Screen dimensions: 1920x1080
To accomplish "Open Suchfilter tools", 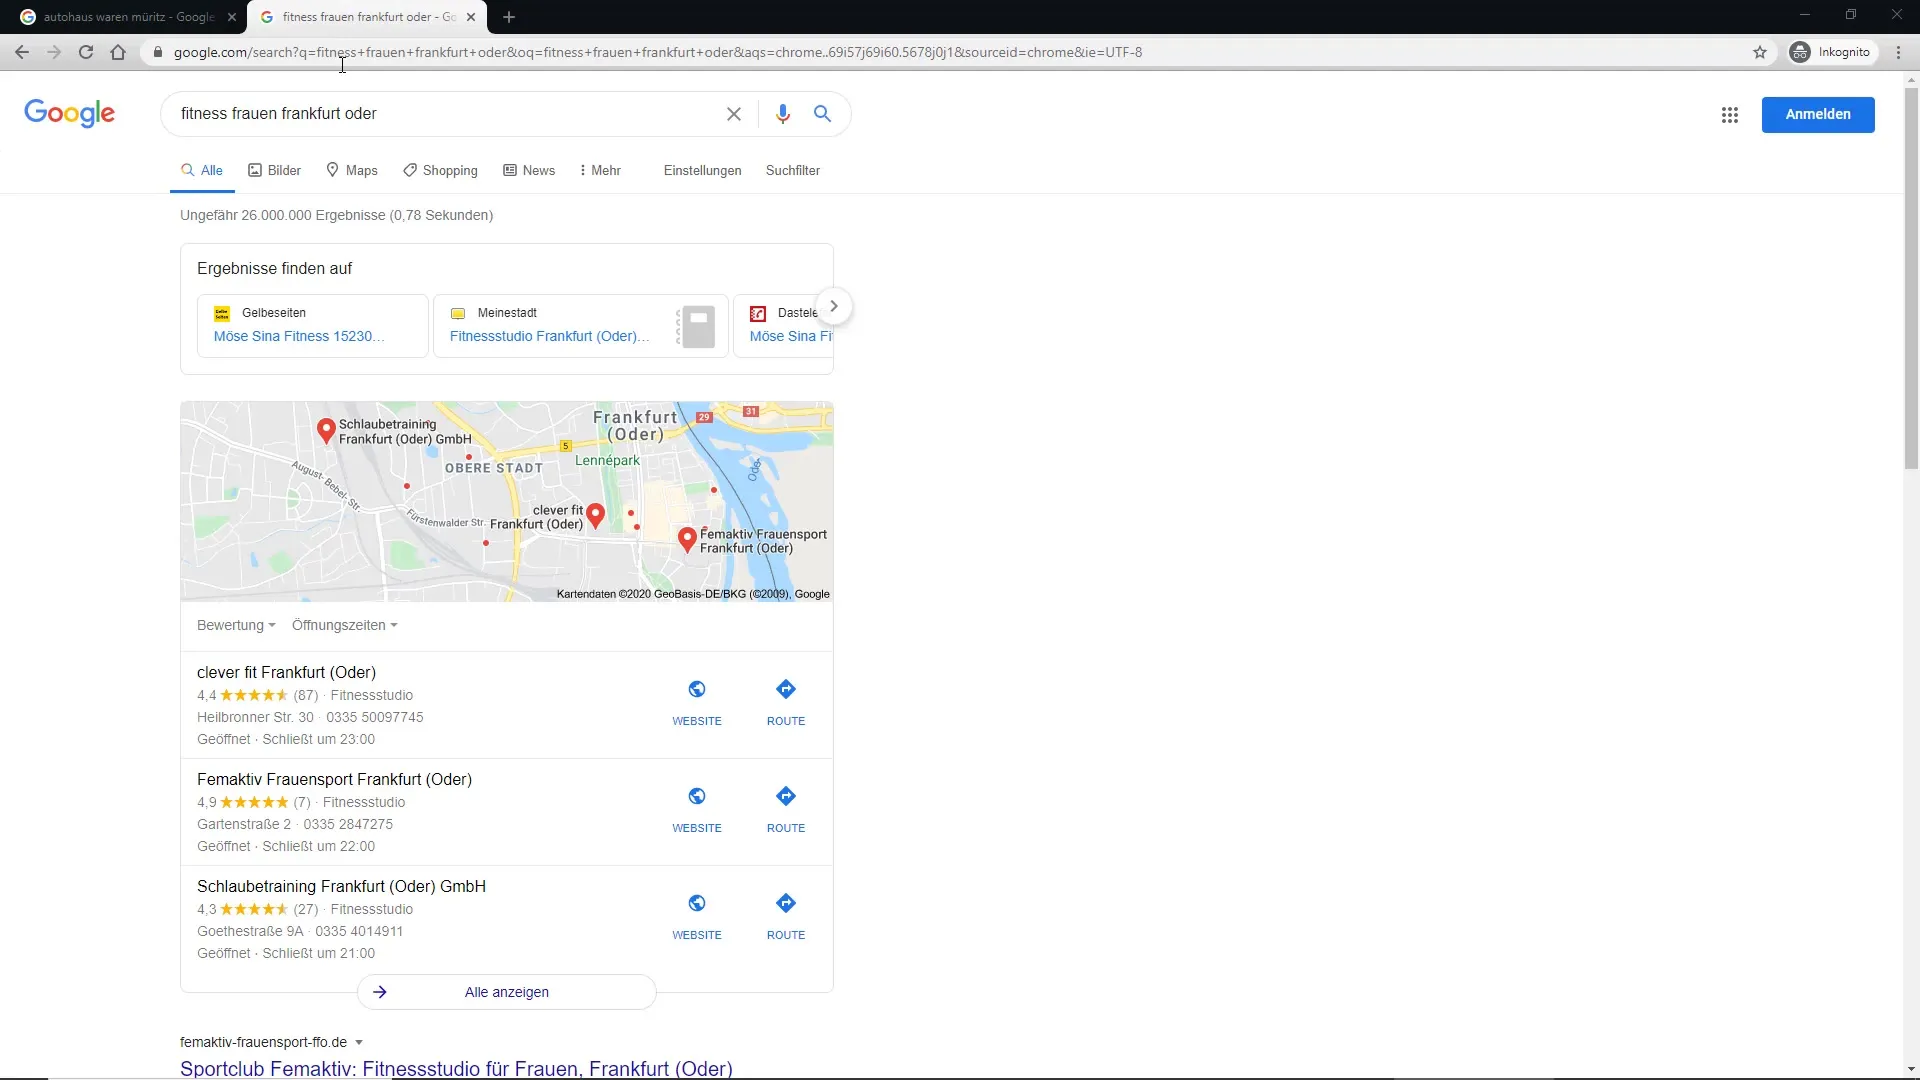I will [x=793, y=170].
